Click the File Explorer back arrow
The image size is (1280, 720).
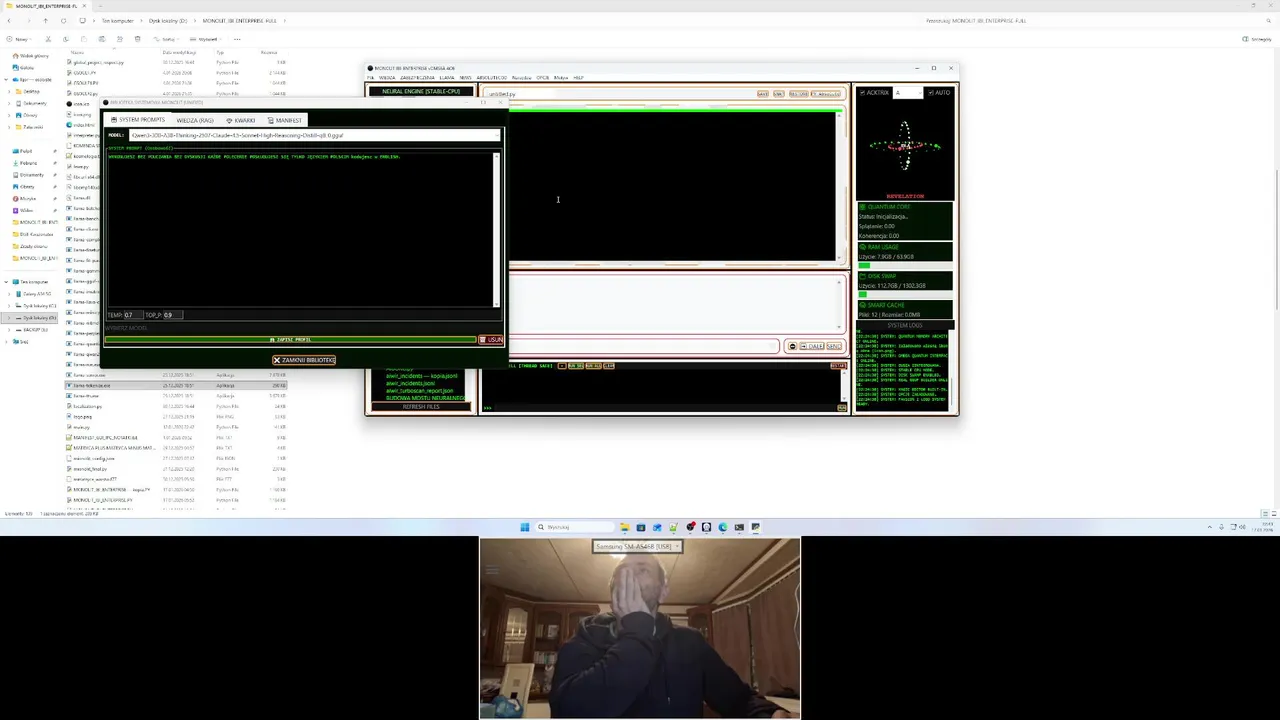[10, 20]
